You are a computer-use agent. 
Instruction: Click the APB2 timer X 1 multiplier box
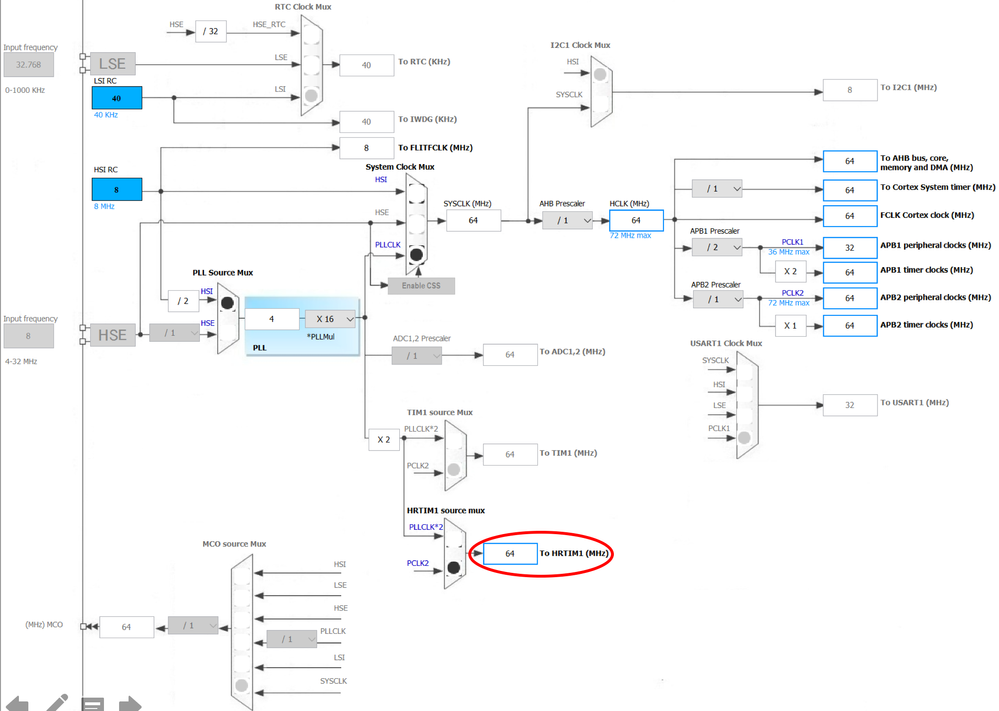pos(791,326)
